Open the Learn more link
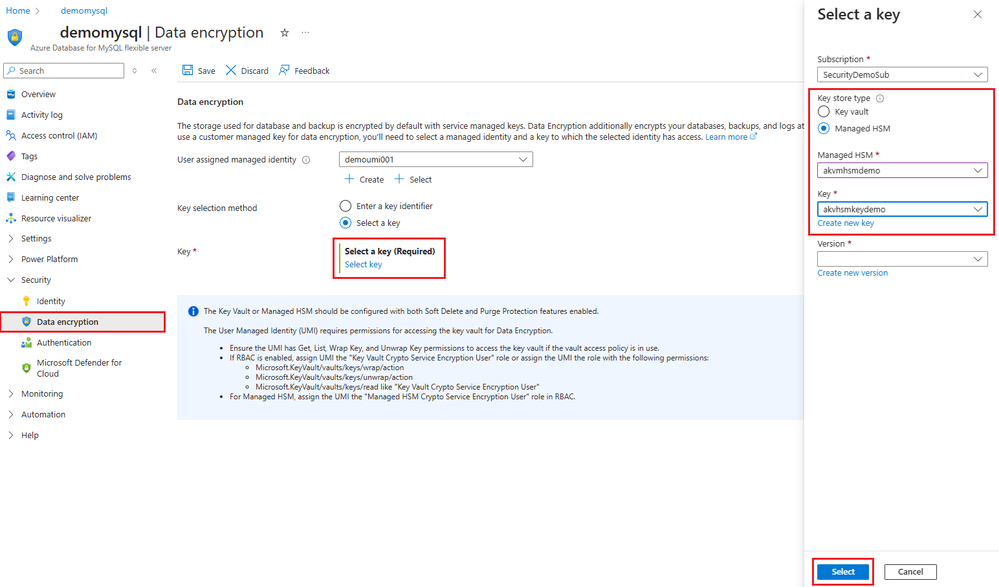999x587 pixels. (x=731, y=137)
